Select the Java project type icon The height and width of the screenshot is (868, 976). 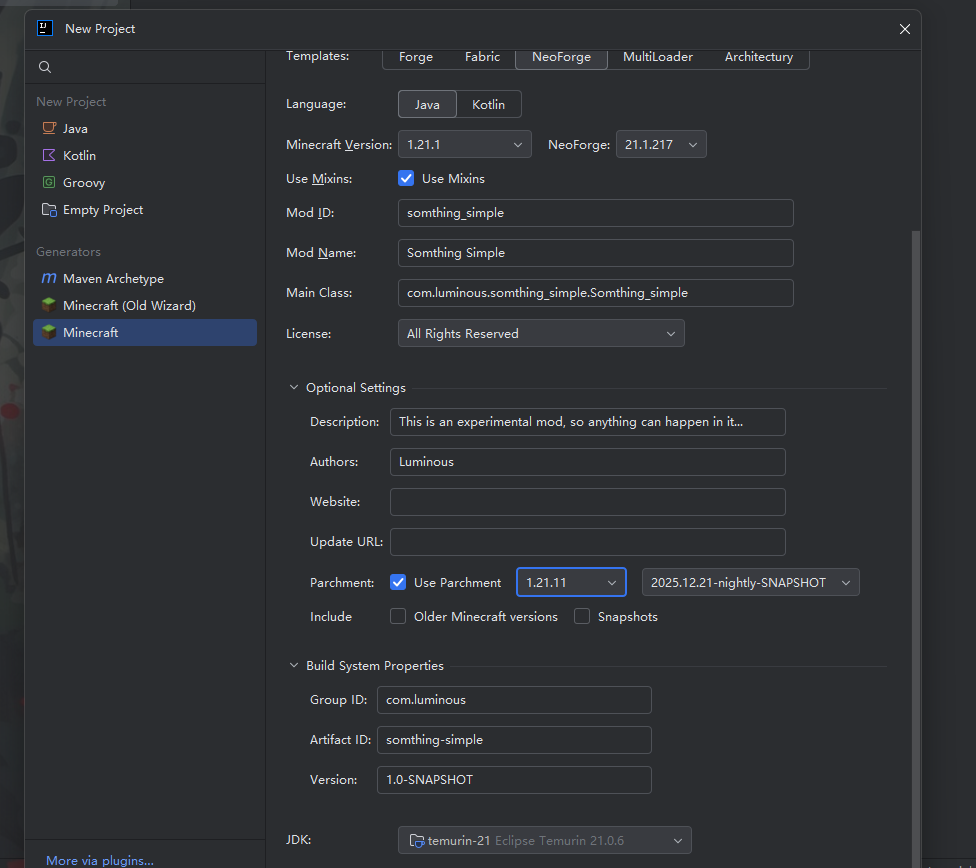point(49,129)
